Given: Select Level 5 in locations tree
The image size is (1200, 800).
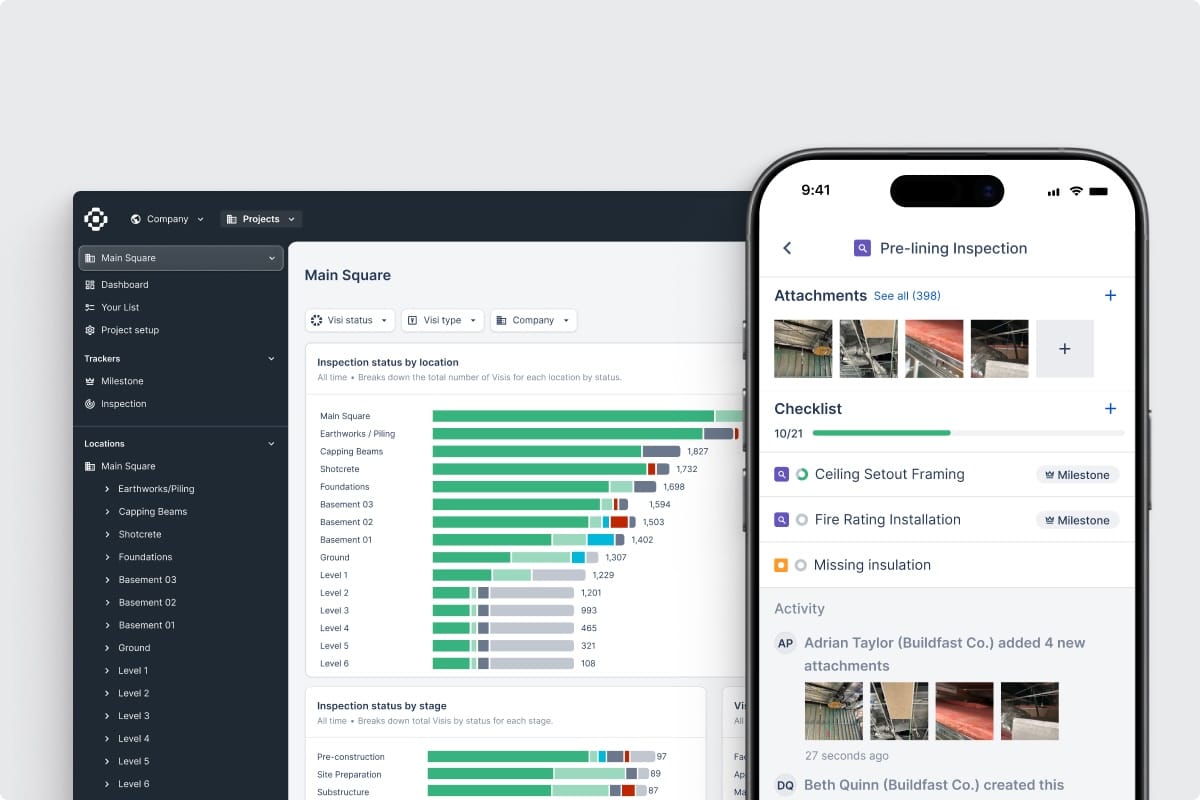Looking at the screenshot, I should tap(134, 761).
